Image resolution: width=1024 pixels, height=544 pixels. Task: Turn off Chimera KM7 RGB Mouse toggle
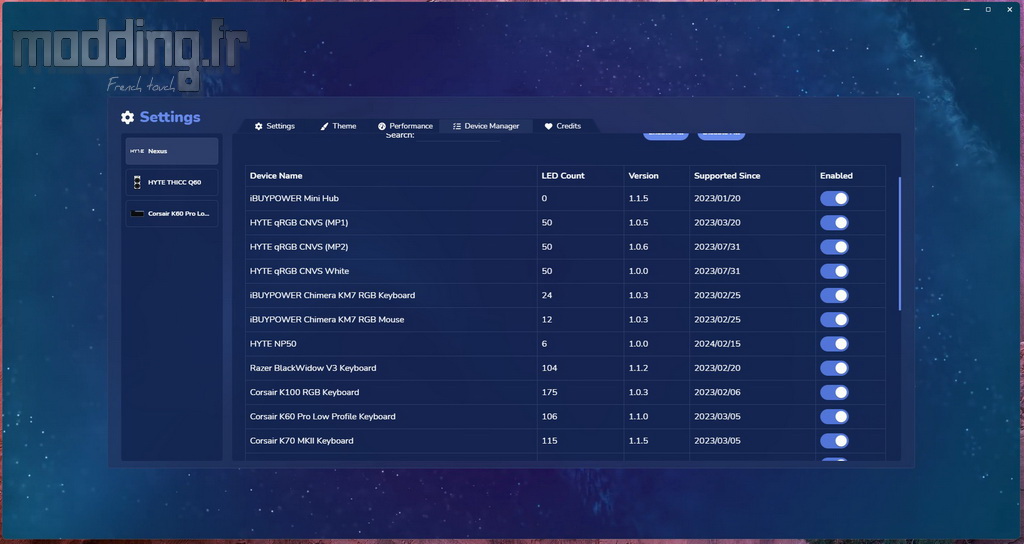click(834, 319)
